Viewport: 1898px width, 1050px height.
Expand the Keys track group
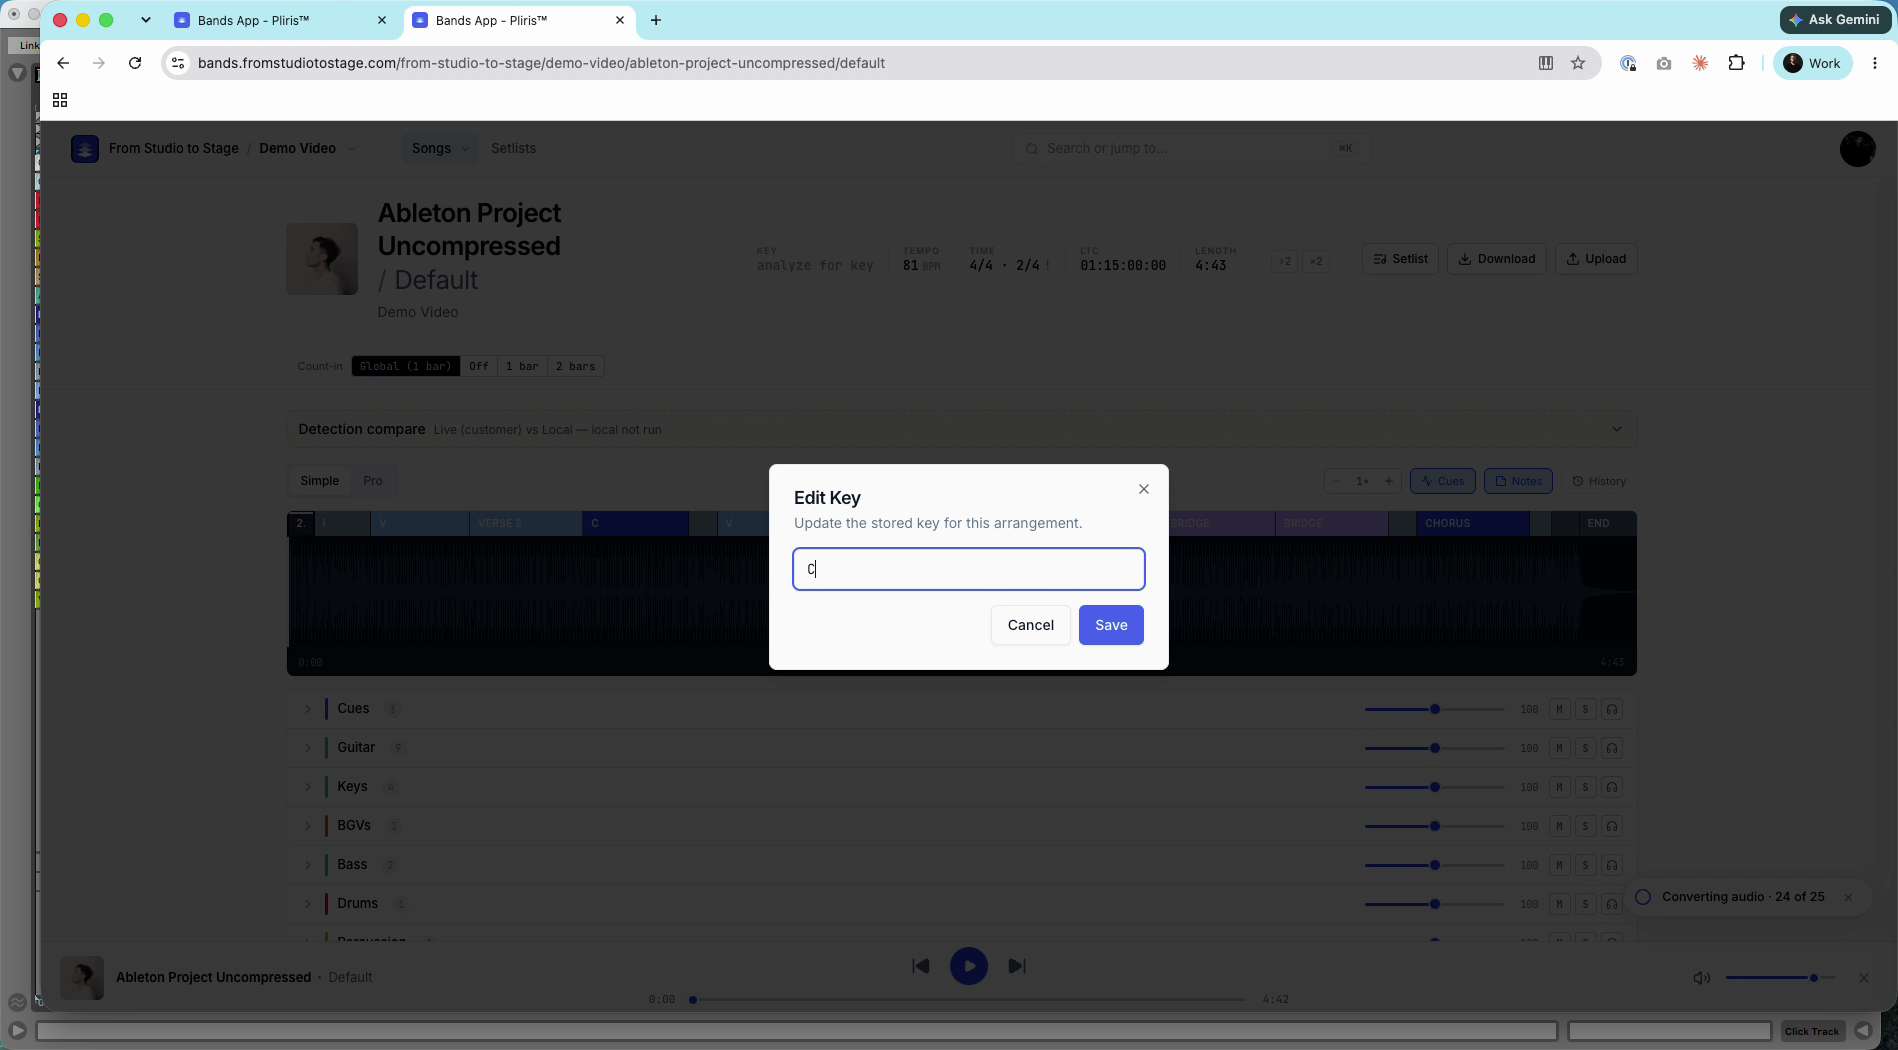coord(308,787)
